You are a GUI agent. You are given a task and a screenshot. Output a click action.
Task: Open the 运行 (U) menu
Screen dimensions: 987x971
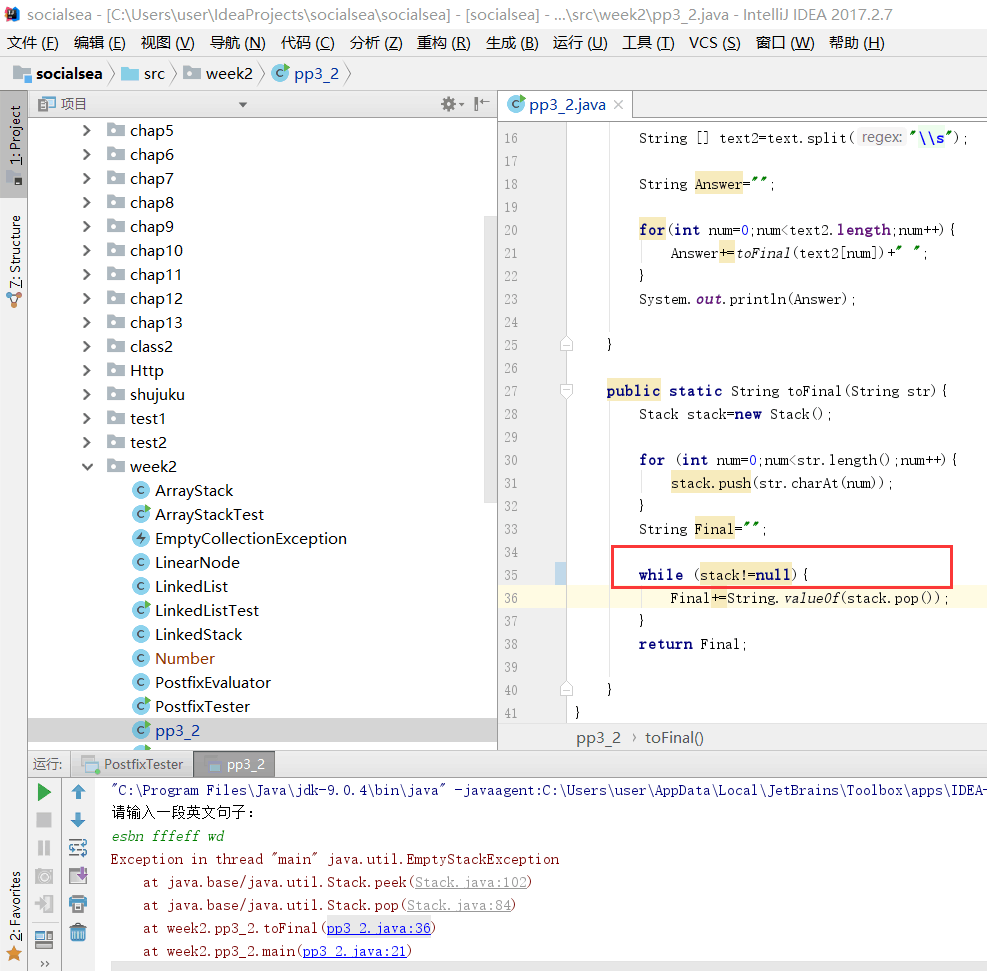click(x=580, y=43)
